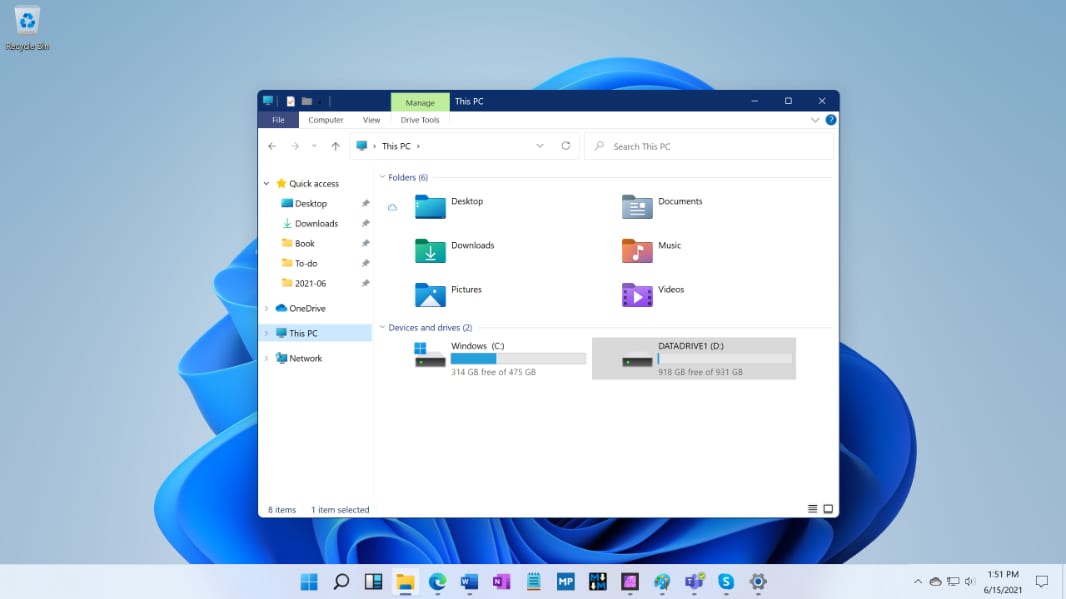Click the blue Help question mark button
Image resolution: width=1066 pixels, height=599 pixels.
[830, 119]
